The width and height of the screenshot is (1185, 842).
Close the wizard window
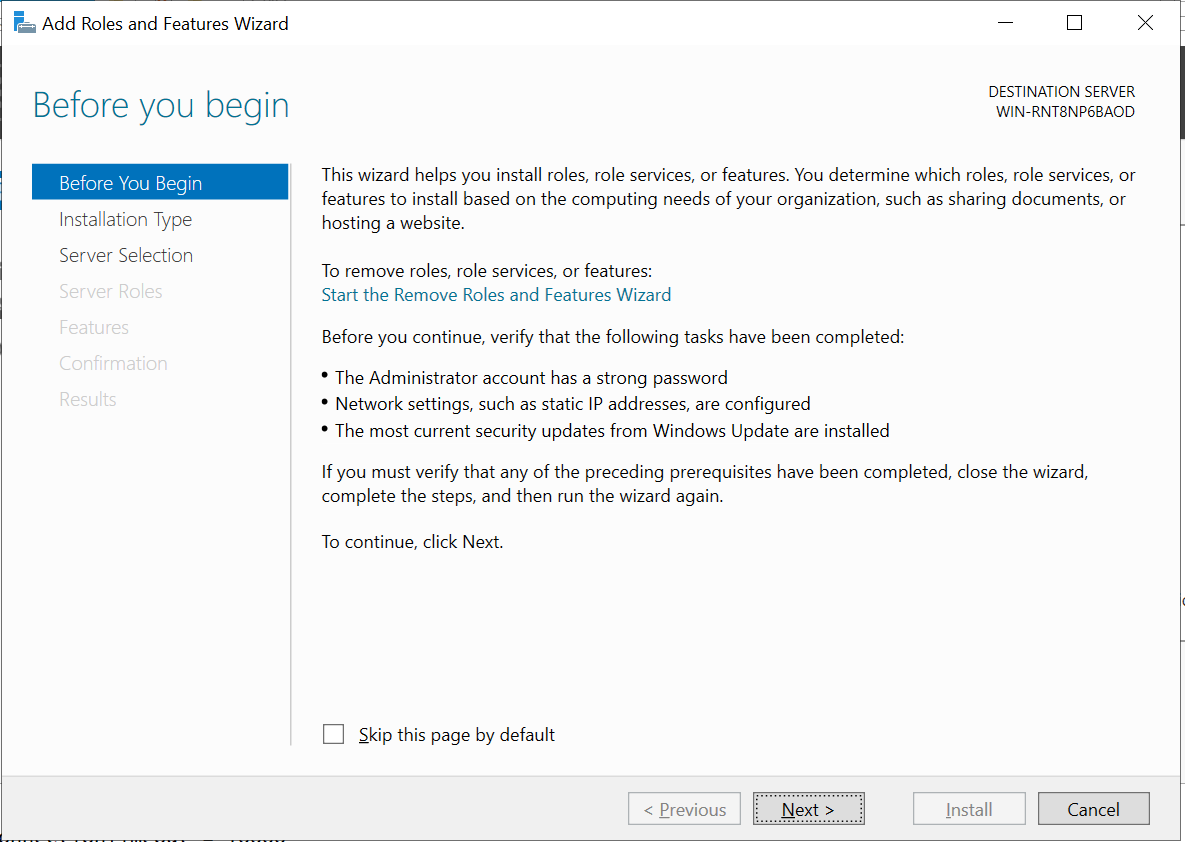click(1145, 23)
